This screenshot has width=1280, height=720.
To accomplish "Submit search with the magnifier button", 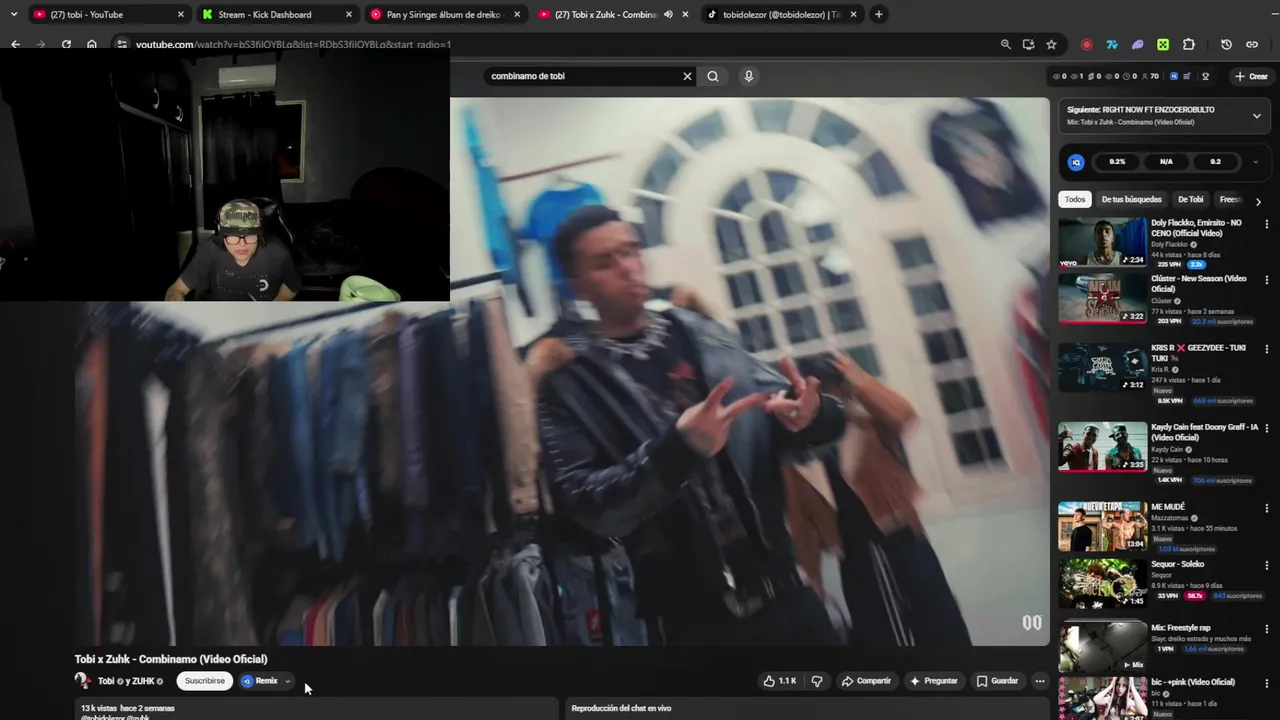I will click(713, 76).
